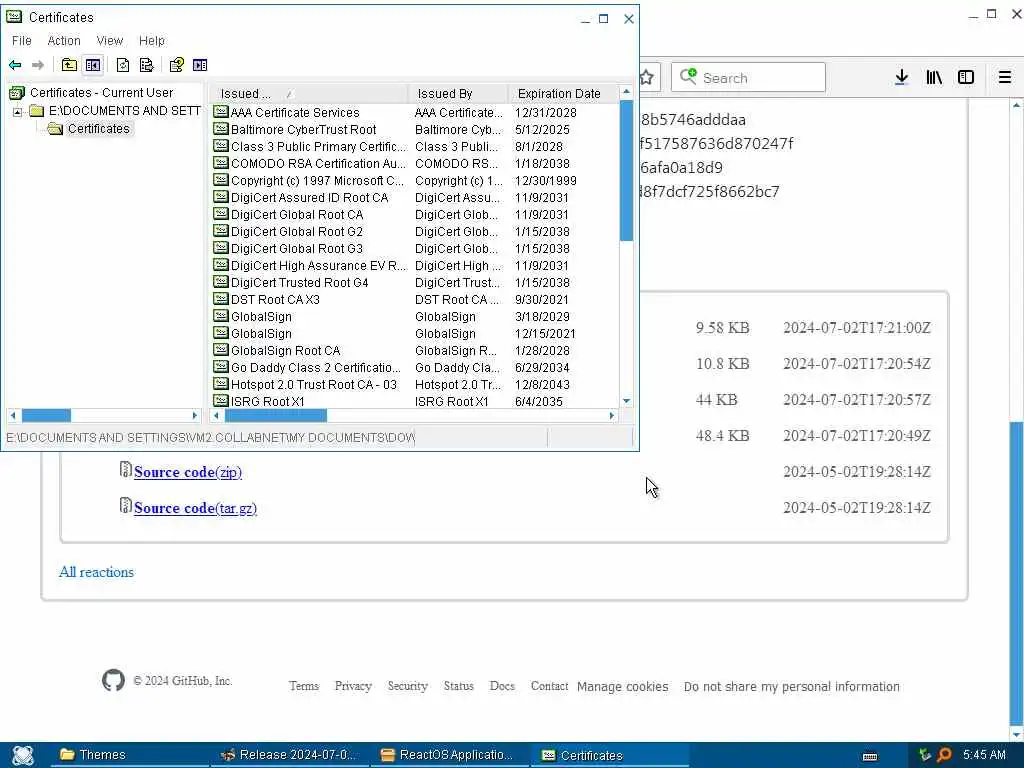Click the keyboard icon in system tray
Screen dimensions: 1024x768
[x=870, y=756]
